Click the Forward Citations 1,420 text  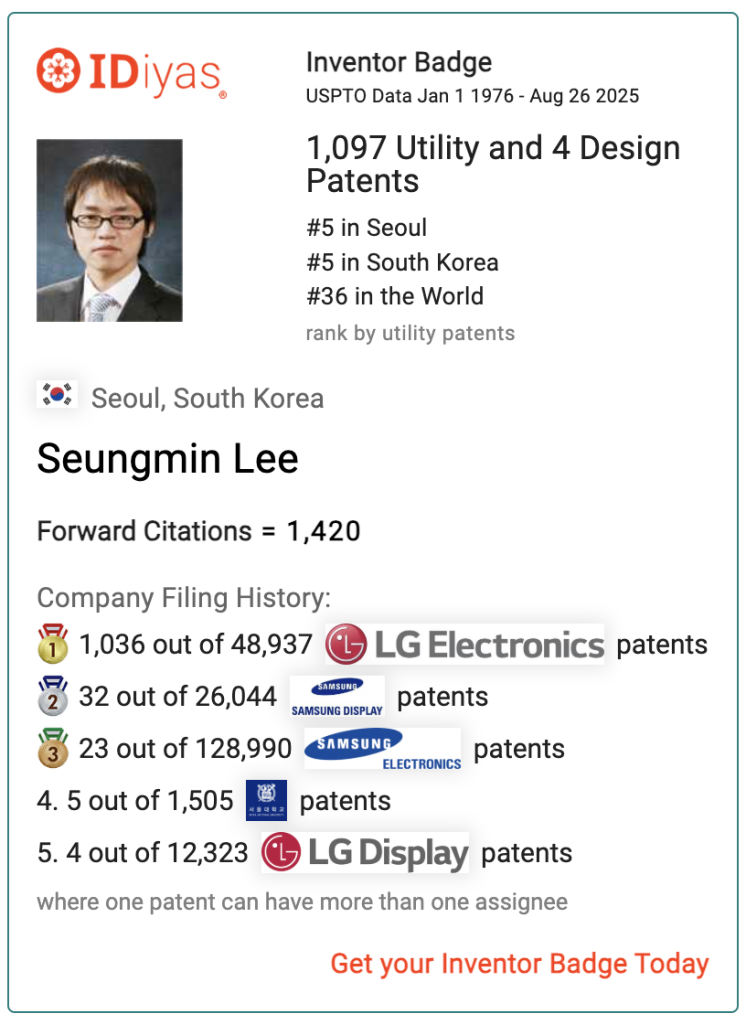click(x=199, y=532)
